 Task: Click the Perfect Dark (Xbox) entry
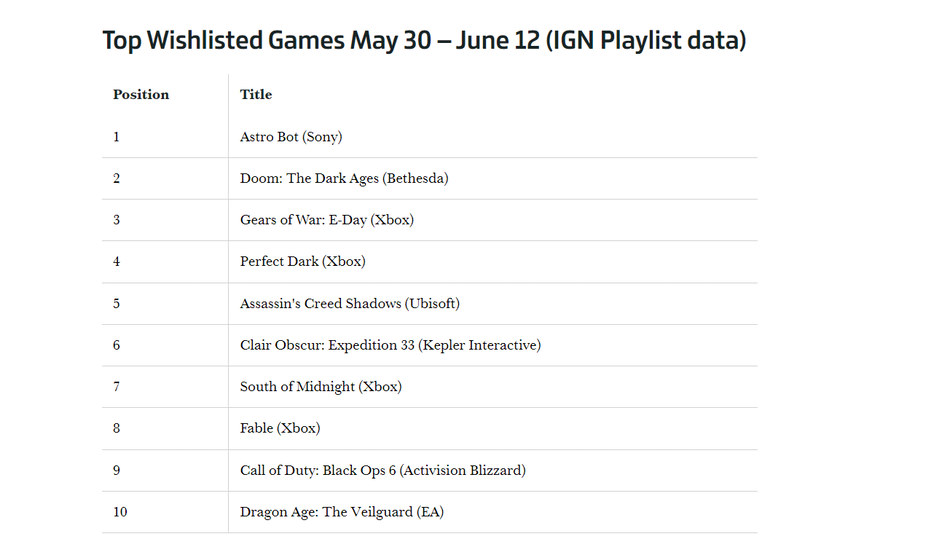coord(303,262)
